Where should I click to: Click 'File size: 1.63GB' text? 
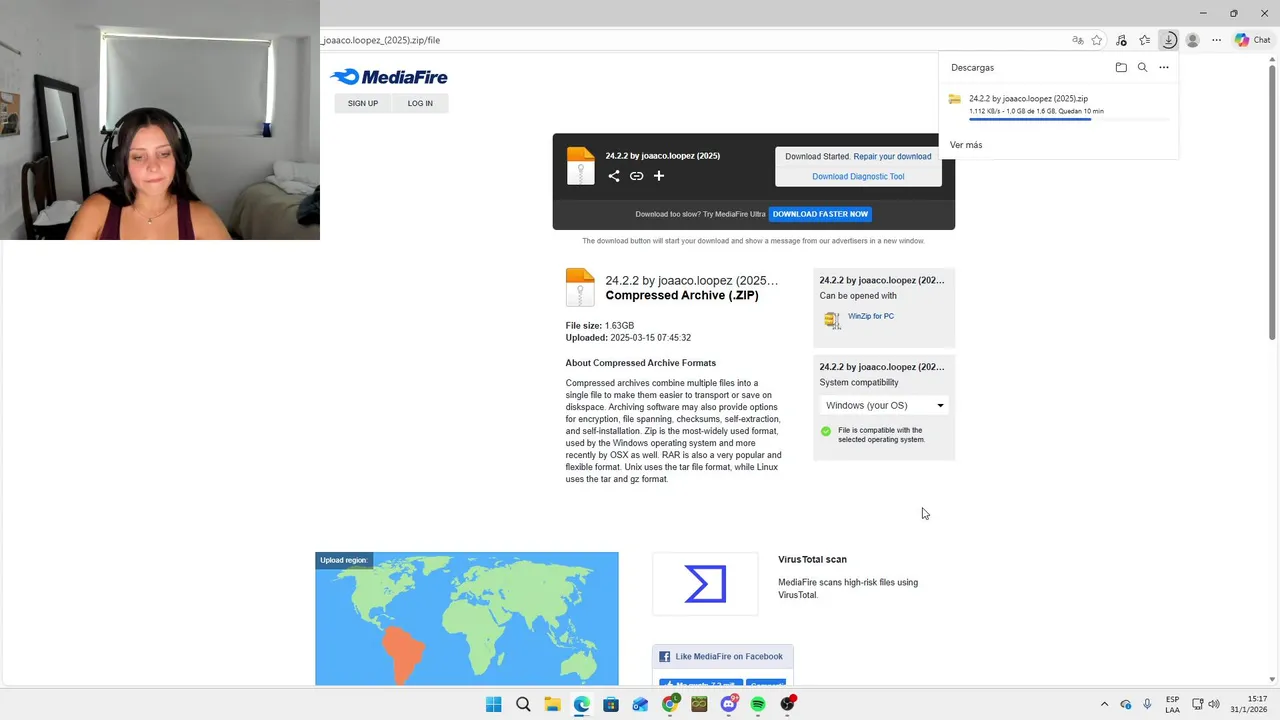point(600,326)
